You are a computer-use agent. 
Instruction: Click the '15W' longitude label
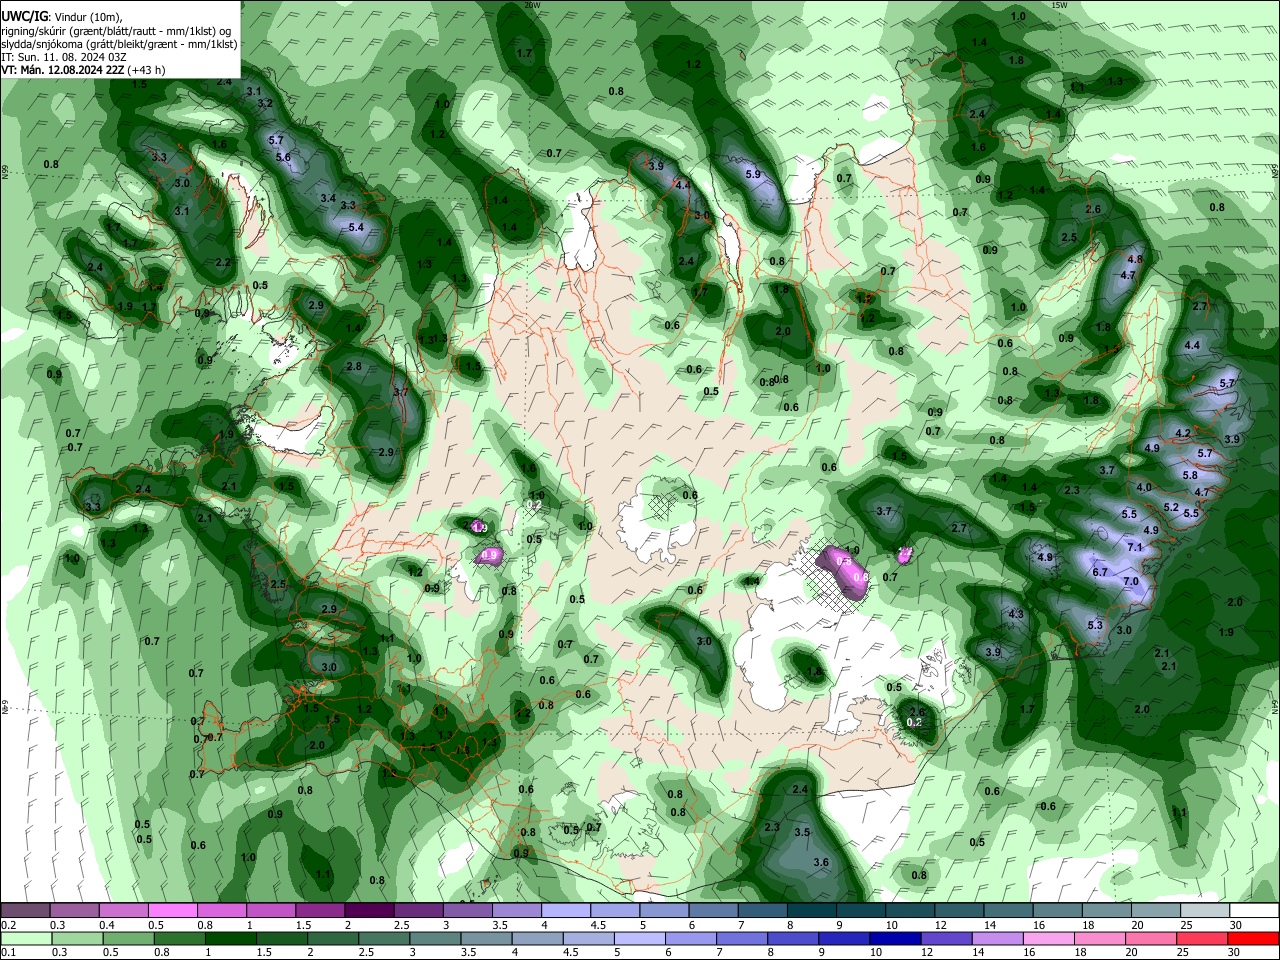tap(1060, 5)
